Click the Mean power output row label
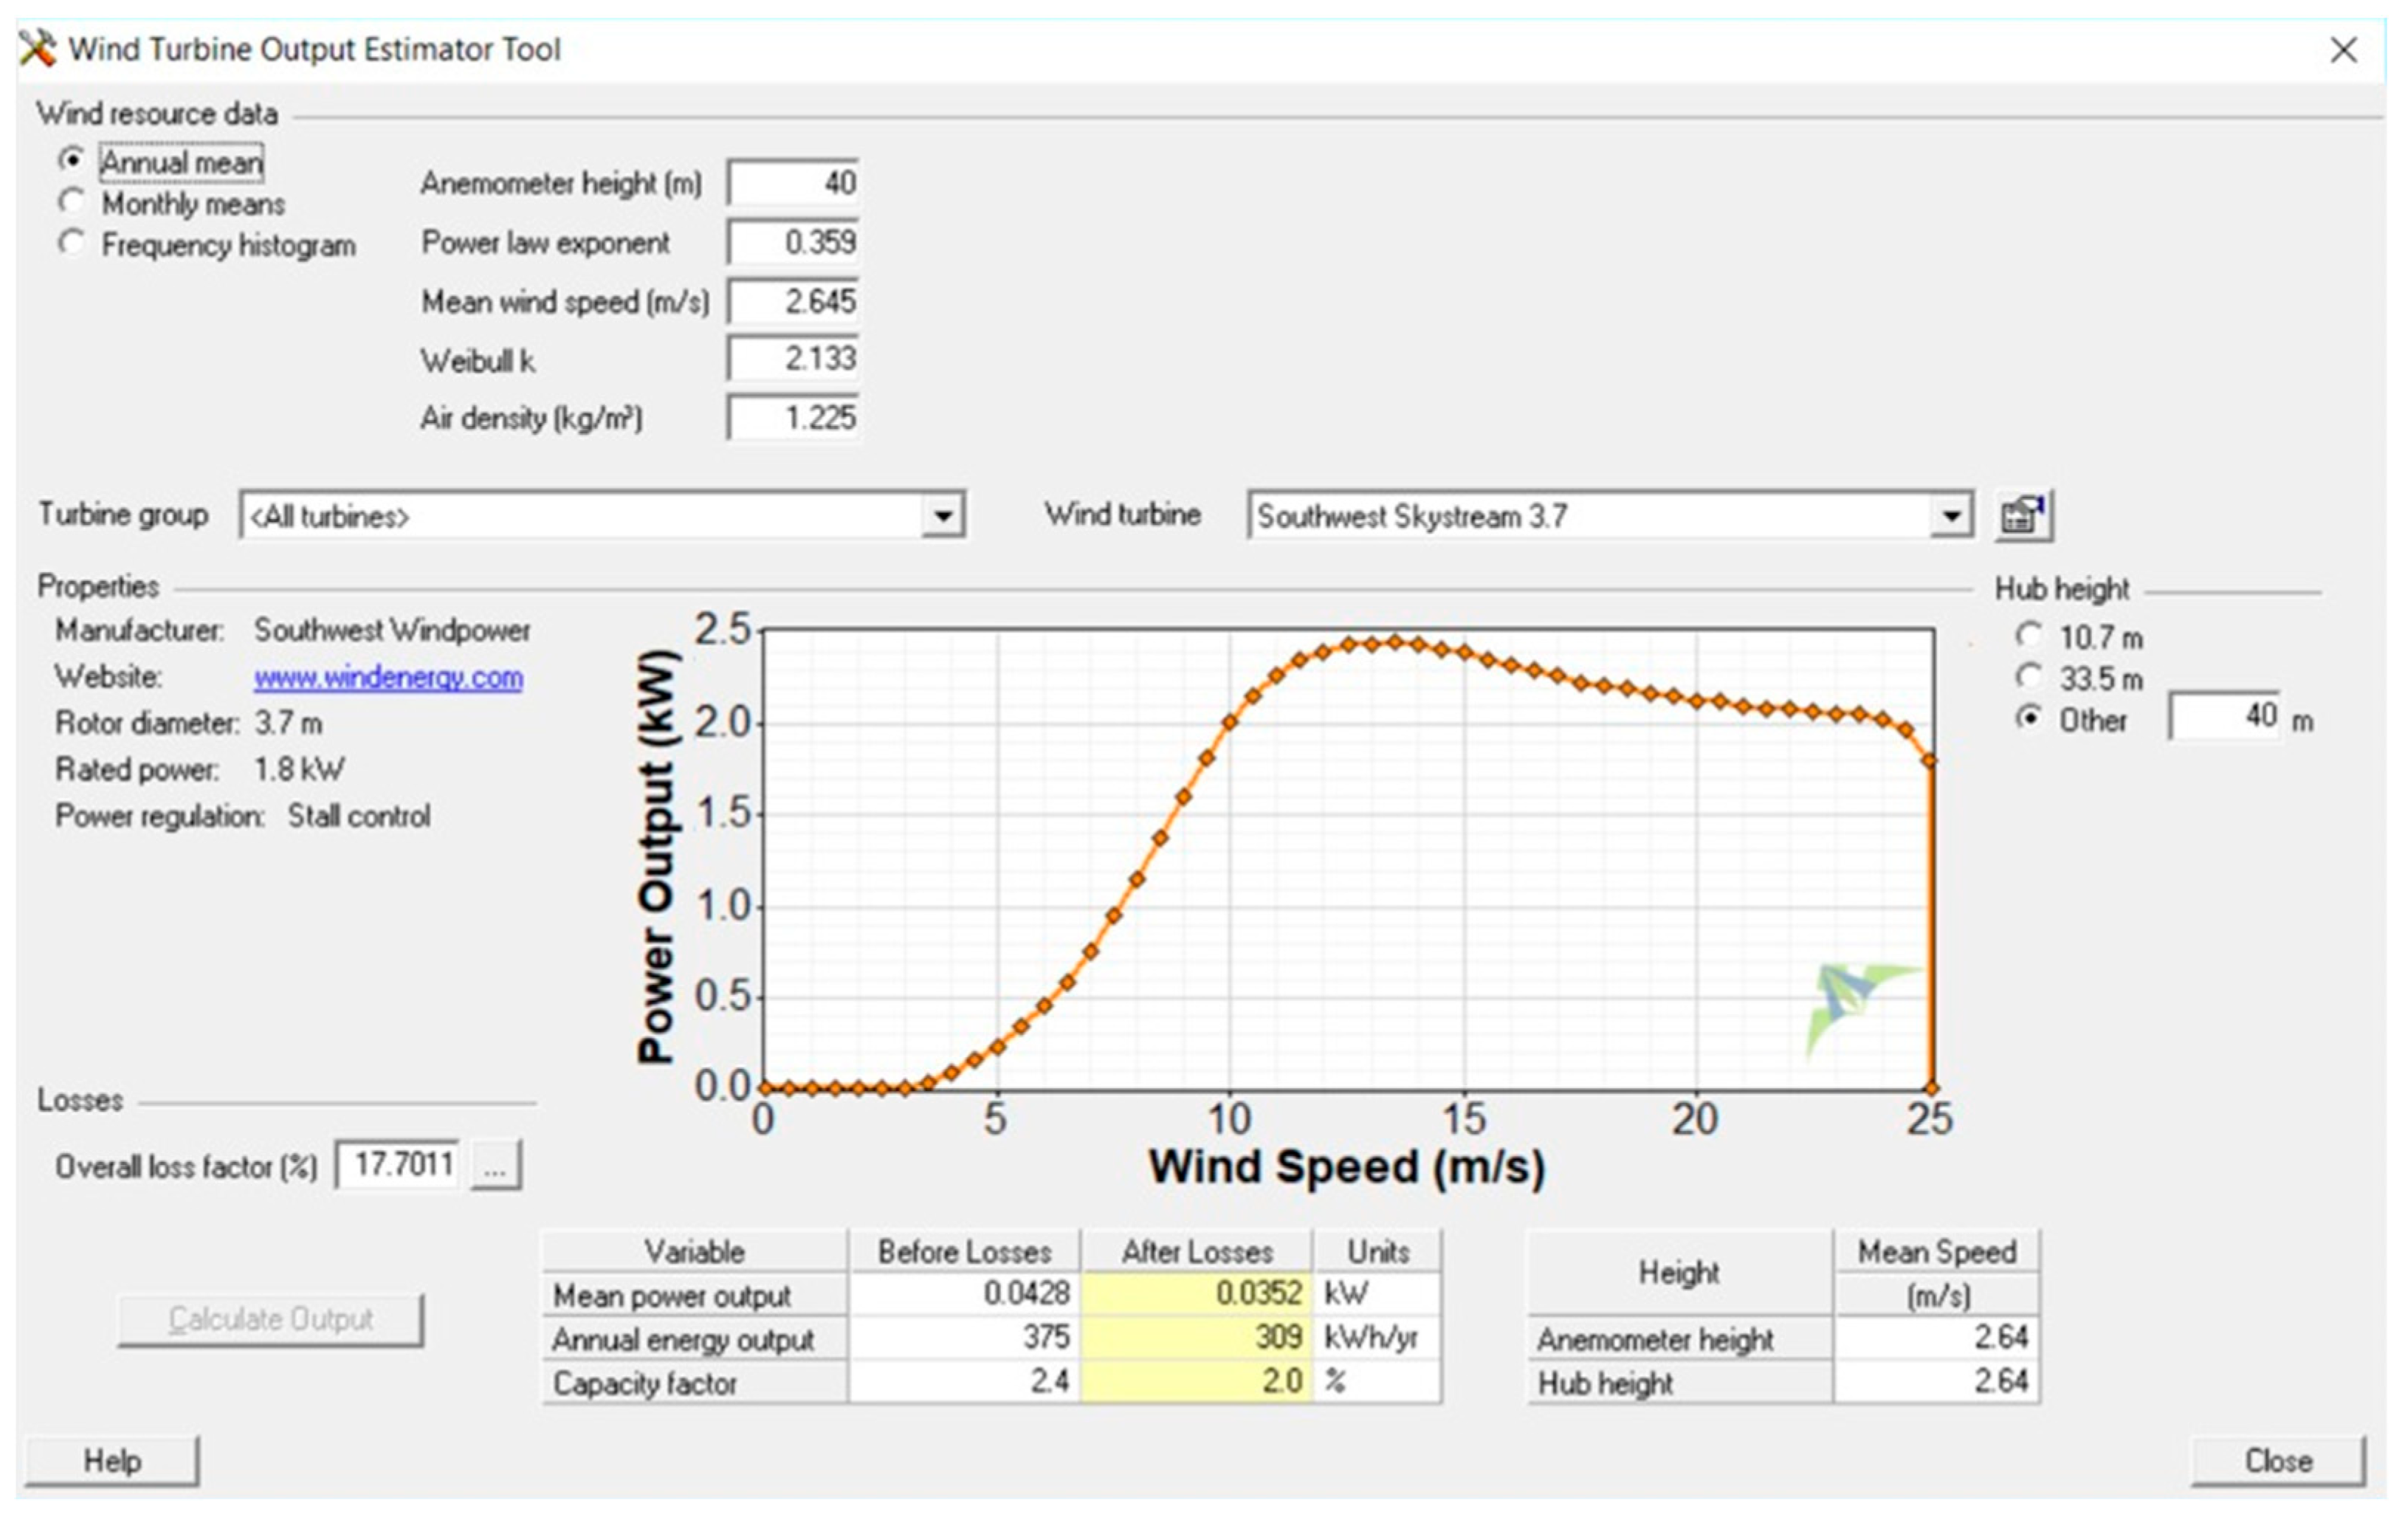The height and width of the screenshot is (1517, 2408). coord(695,1294)
